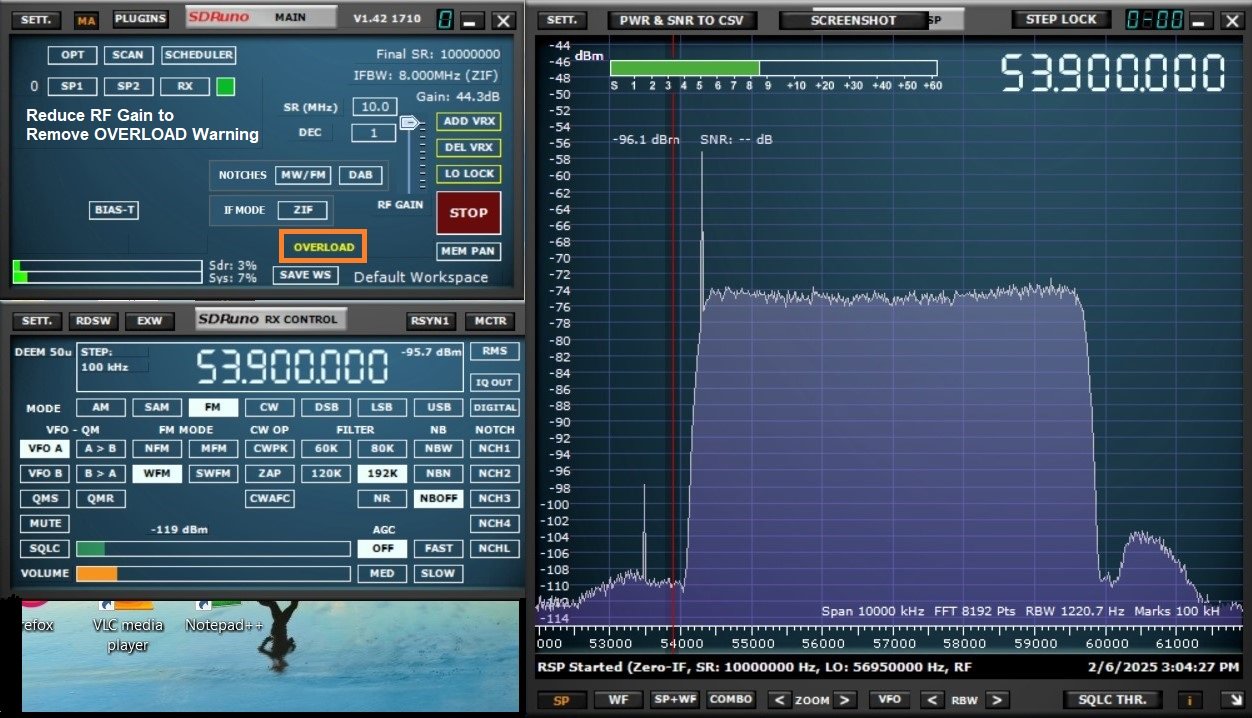Switch to the SP spectrum view at the bottom
Image resolution: width=1252 pixels, height=718 pixels.
click(561, 700)
